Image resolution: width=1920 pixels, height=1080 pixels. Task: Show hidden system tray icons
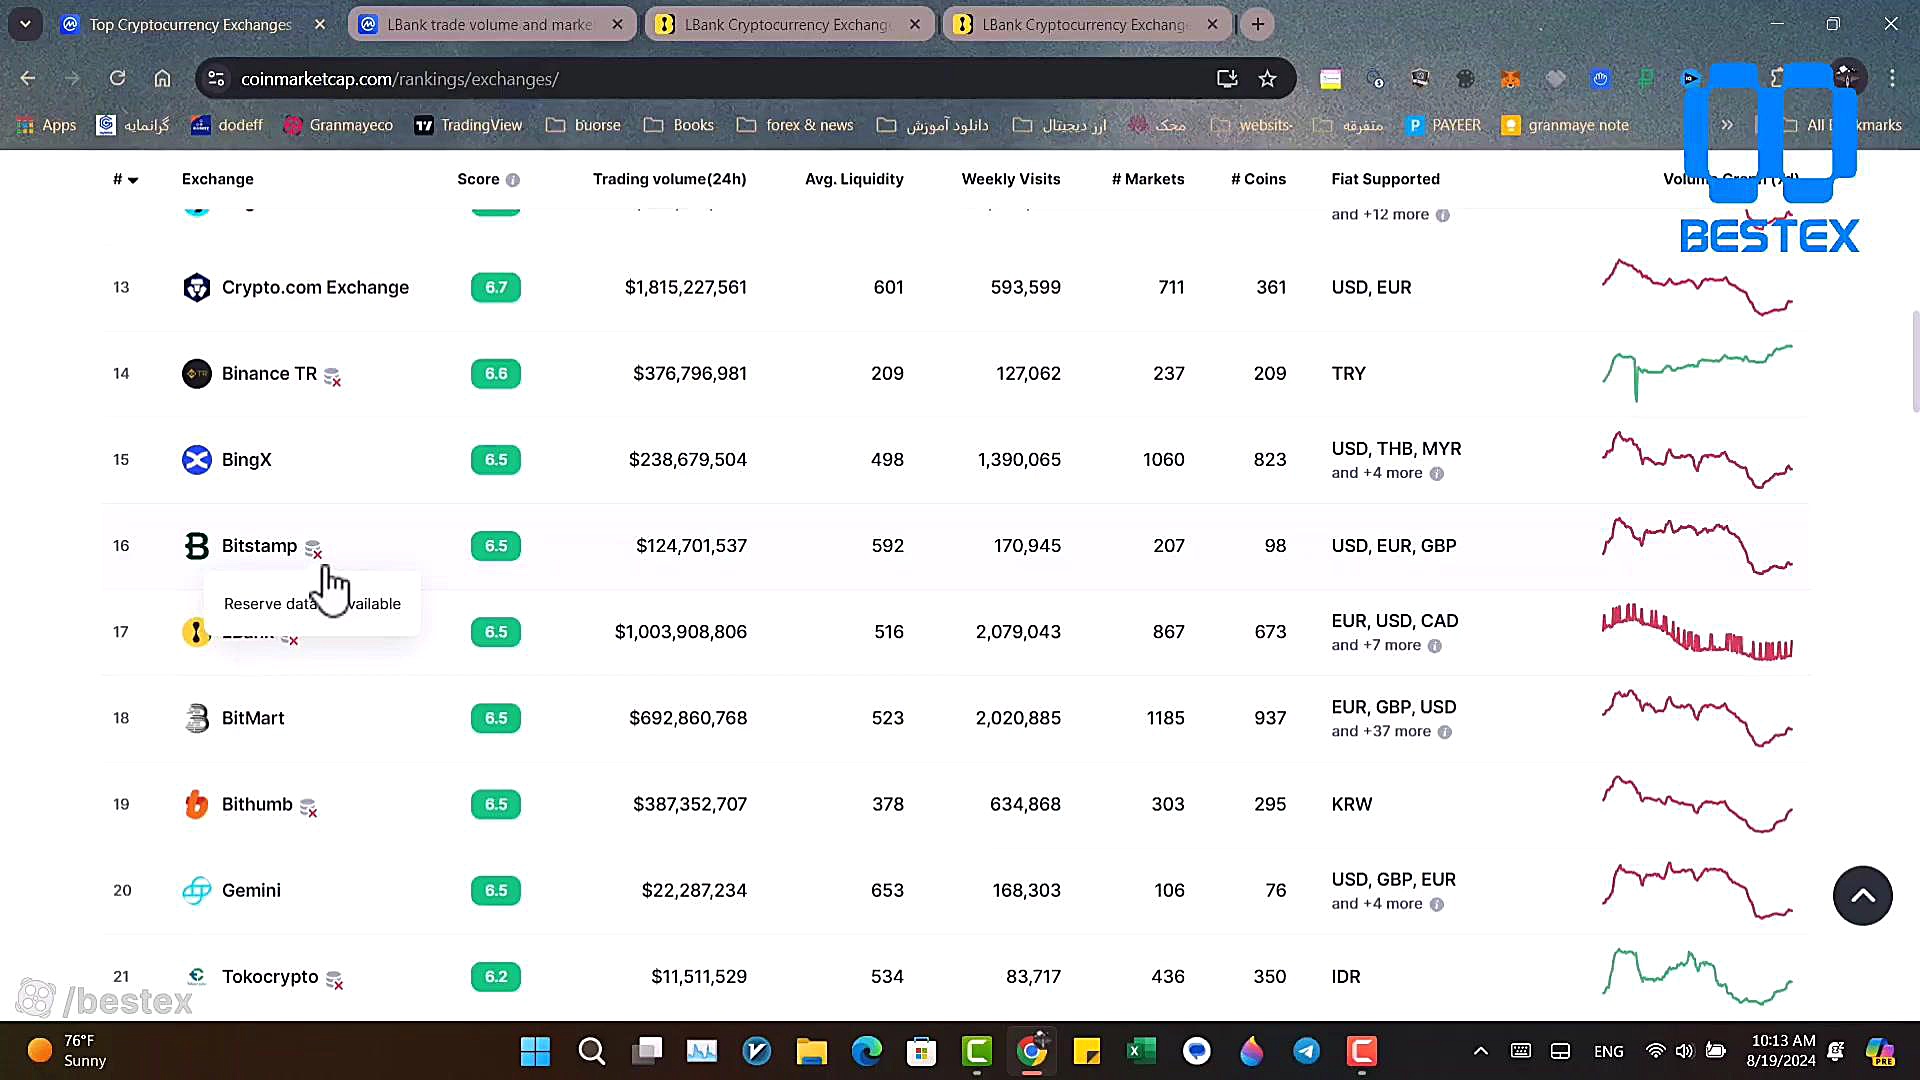point(1481,1051)
